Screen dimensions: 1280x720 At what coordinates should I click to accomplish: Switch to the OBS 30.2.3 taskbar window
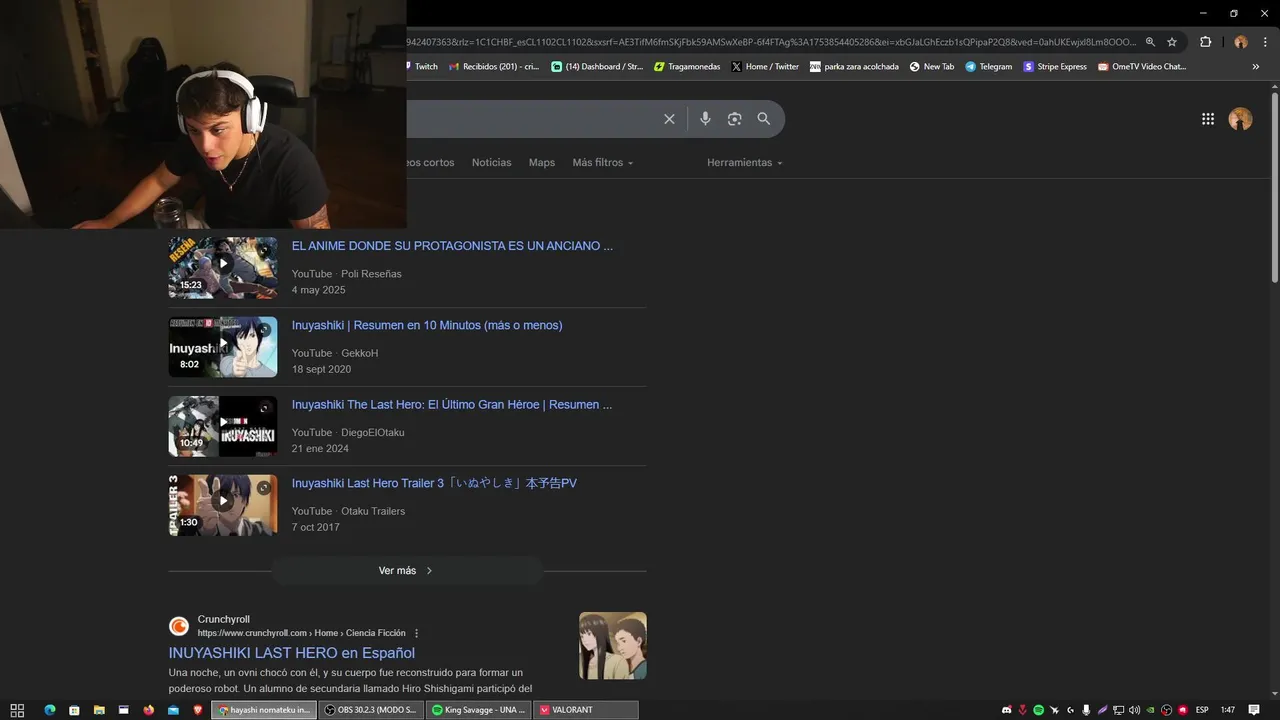371,710
